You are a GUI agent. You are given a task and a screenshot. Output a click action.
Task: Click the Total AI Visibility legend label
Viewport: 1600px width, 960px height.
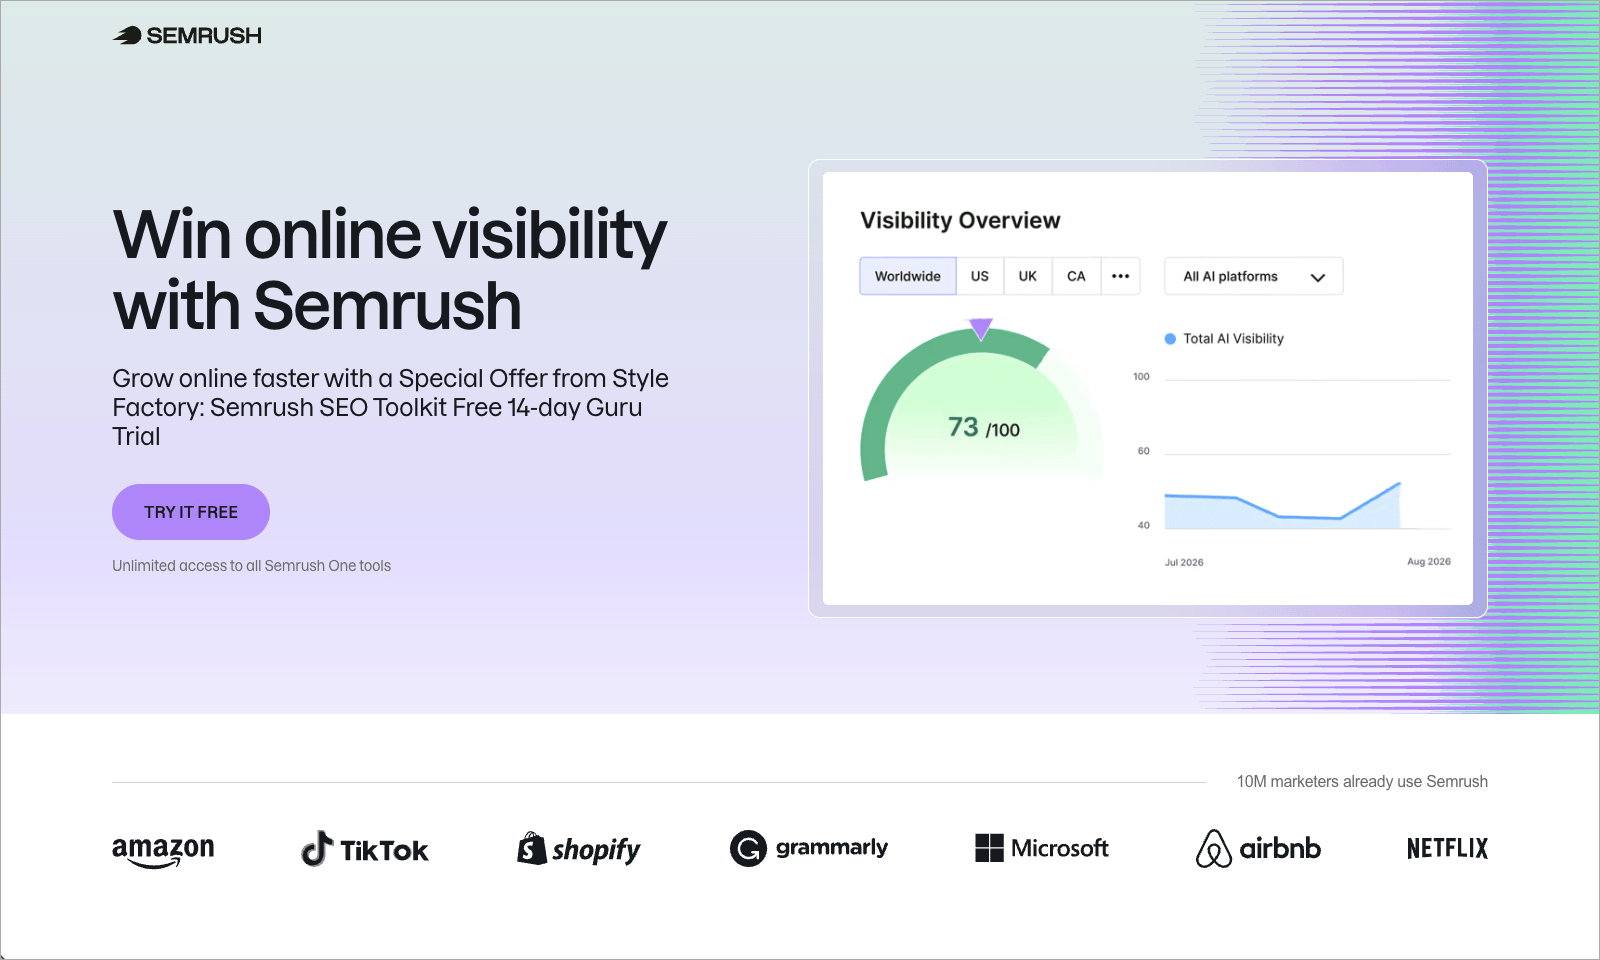[1233, 339]
